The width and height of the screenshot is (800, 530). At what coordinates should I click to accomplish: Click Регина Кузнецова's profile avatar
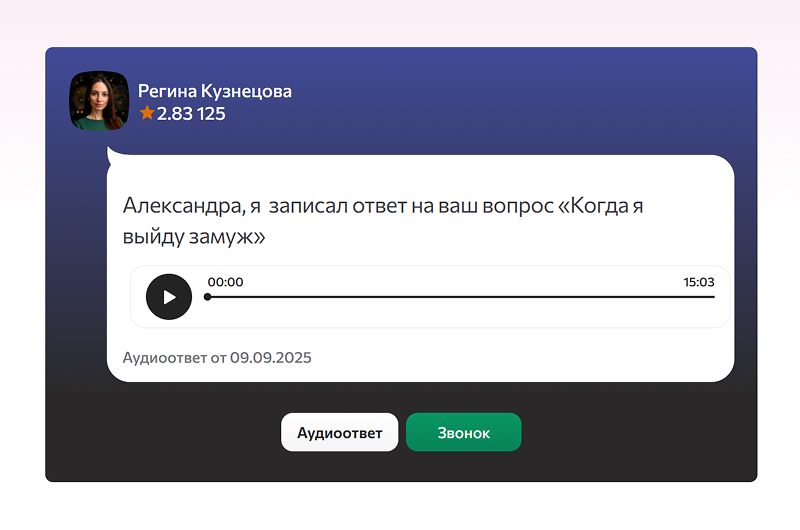click(98, 101)
